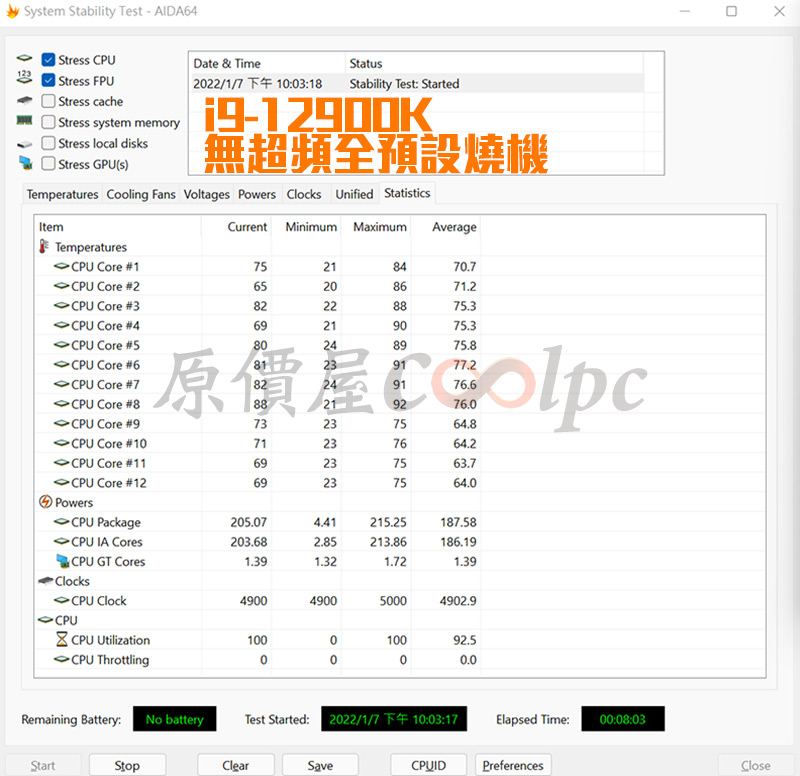This screenshot has width=800, height=776.
Task: Click the Clear button
Action: click(235, 765)
